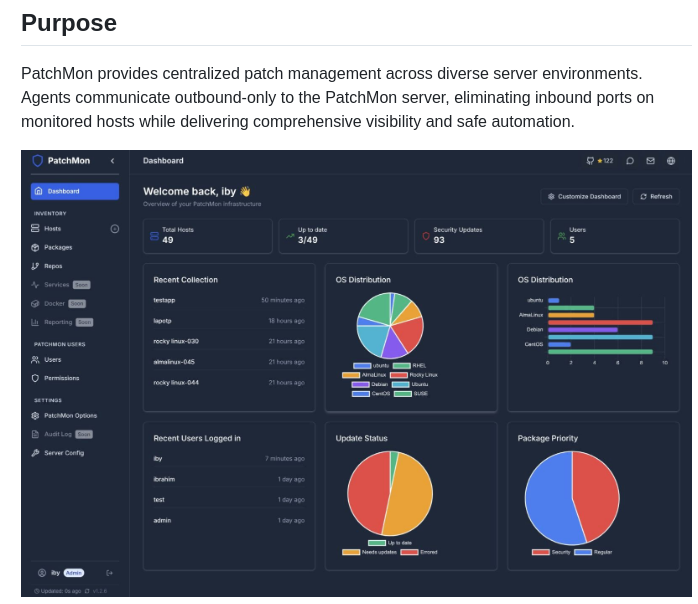Click the Total Hosts stat card
698x604 pixels.
pyautogui.click(x=208, y=236)
